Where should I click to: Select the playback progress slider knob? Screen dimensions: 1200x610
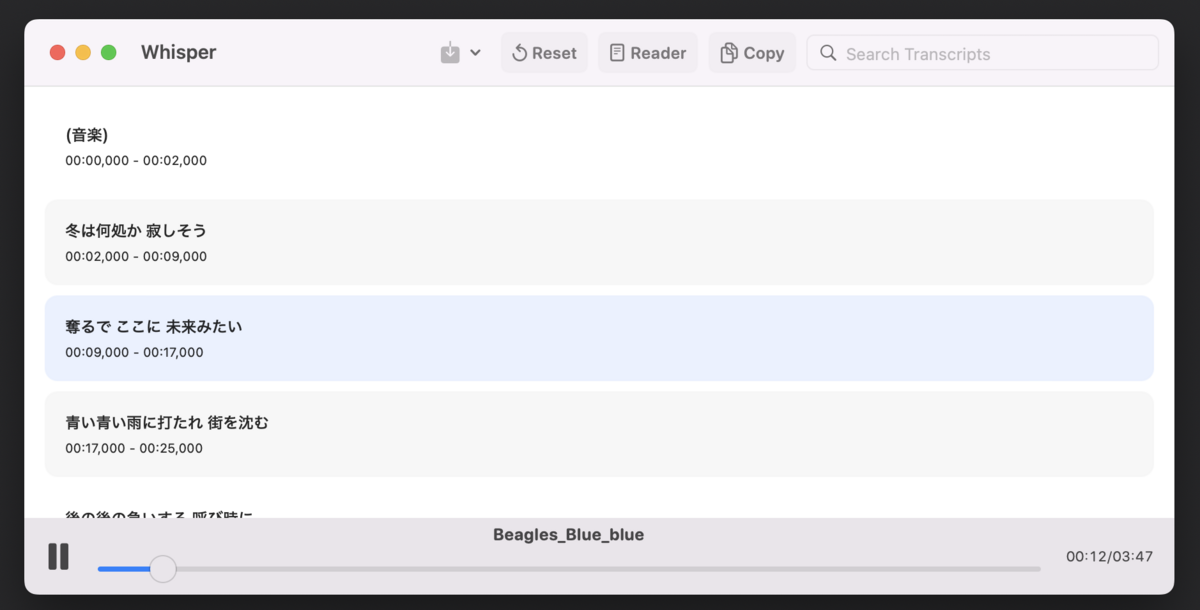point(163,569)
